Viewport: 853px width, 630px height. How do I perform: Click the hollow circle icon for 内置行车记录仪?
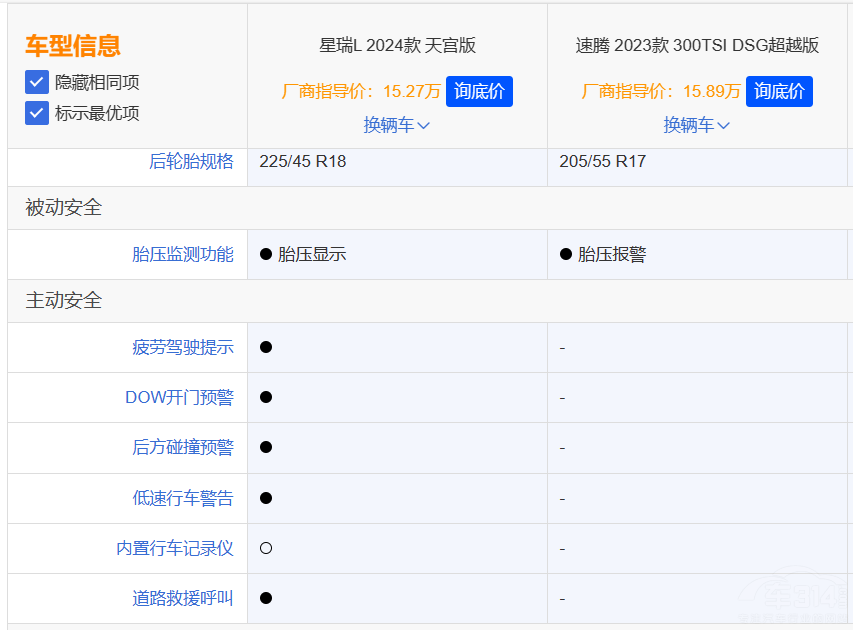266,548
